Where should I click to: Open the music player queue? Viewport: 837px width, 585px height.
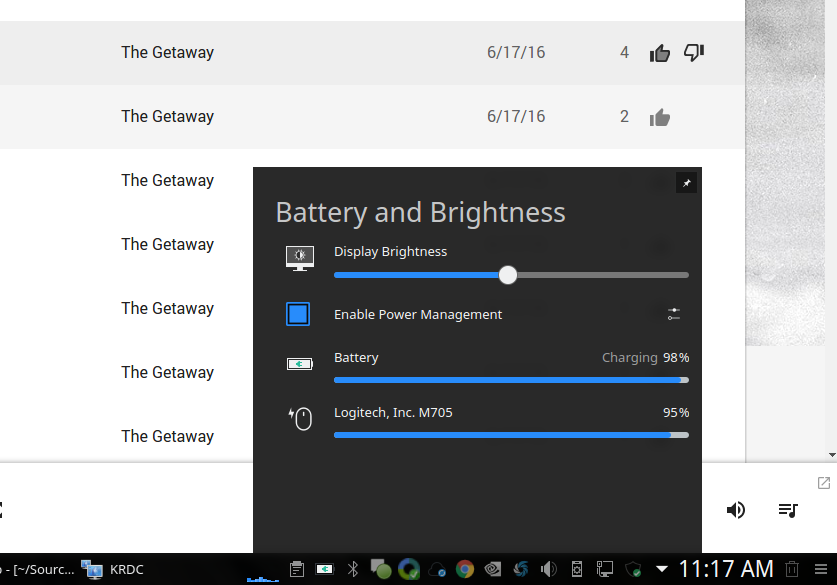pos(788,510)
